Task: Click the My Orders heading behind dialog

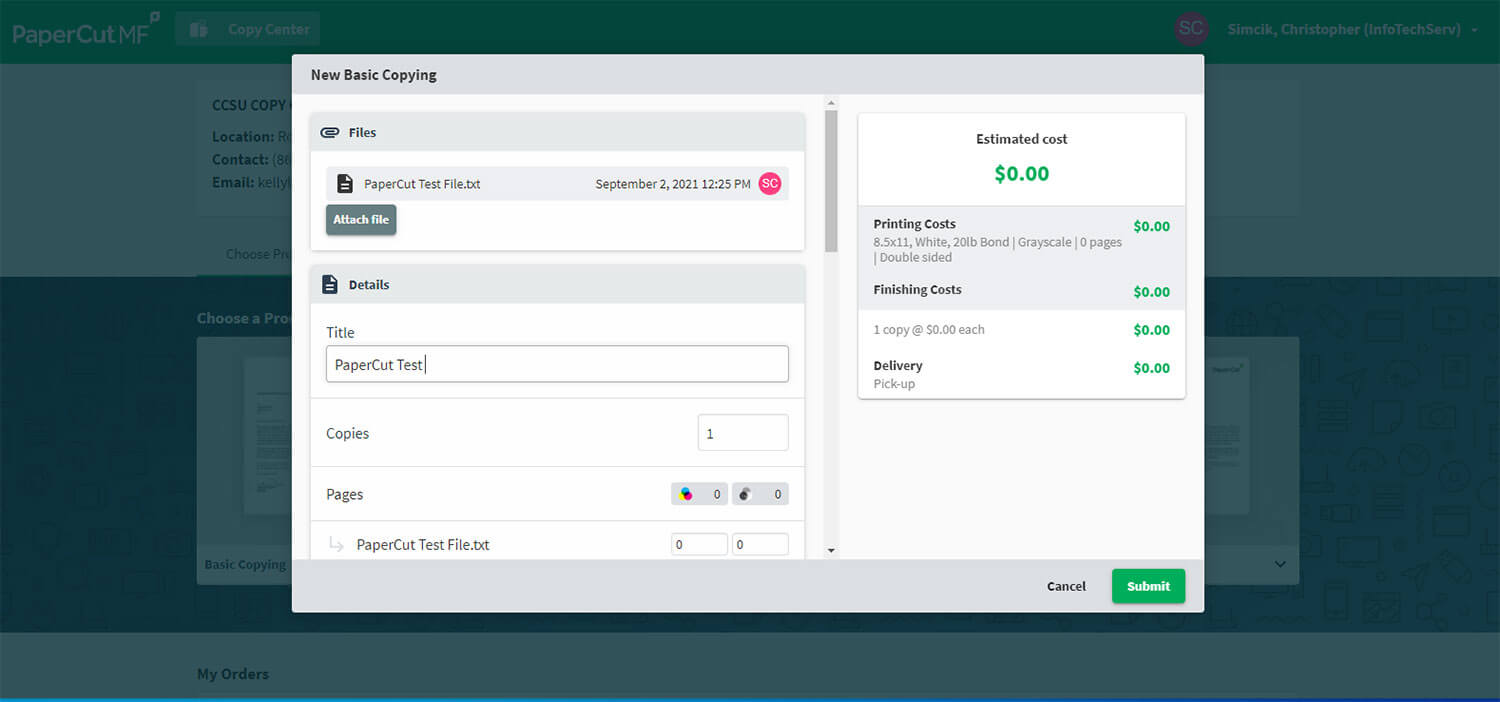Action: (x=233, y=674)
